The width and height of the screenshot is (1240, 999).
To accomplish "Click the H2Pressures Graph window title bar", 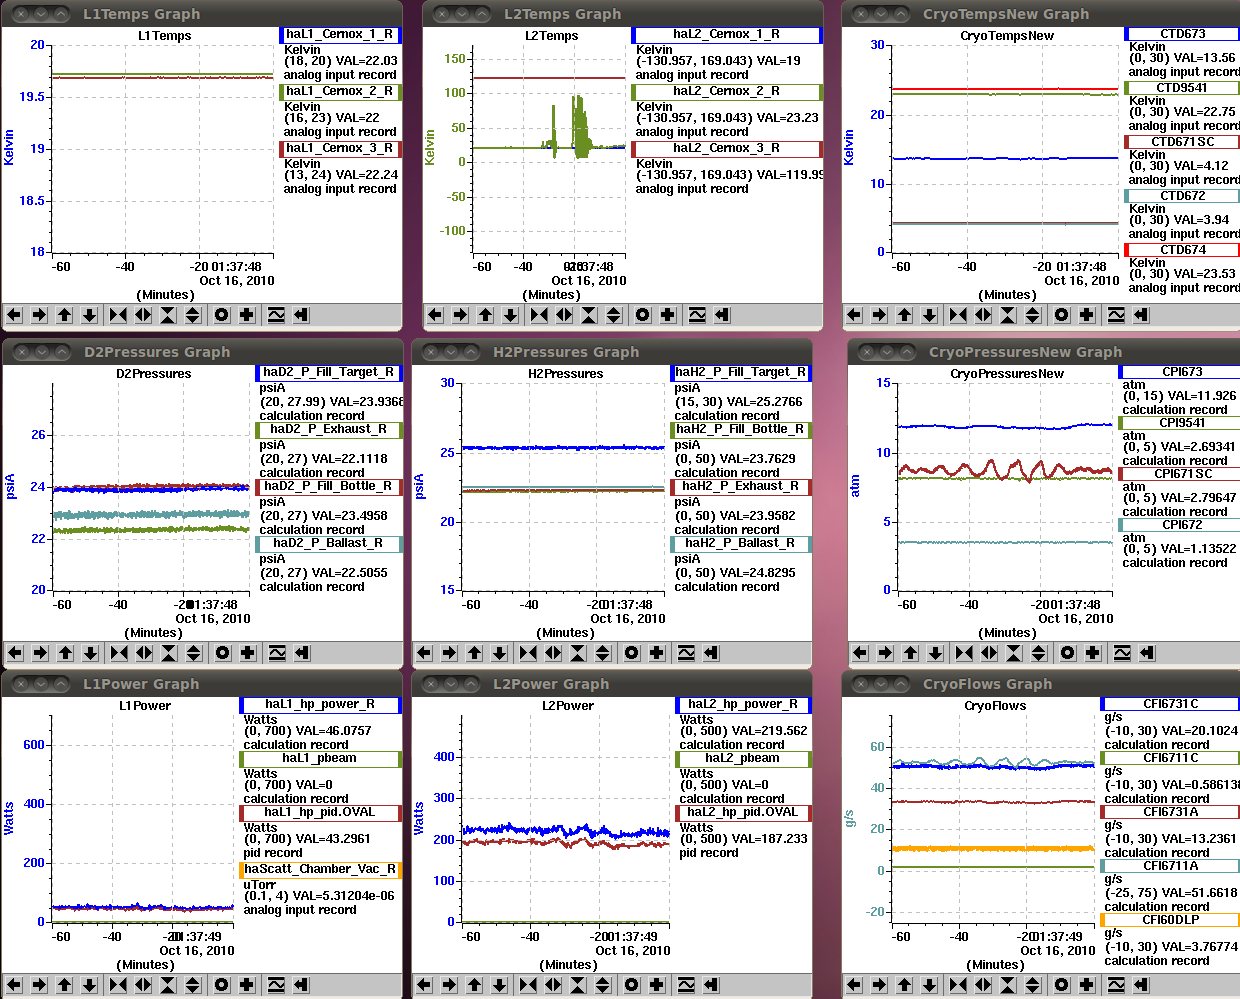I will tap(611, 352).
